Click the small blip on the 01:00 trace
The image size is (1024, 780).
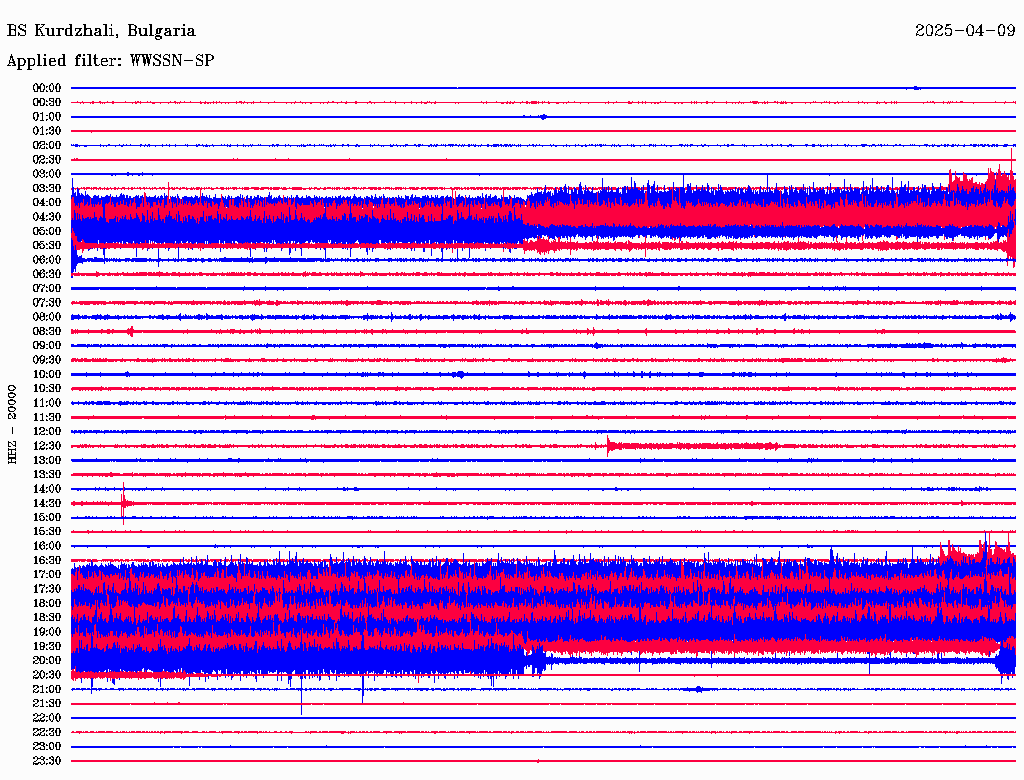[543, 117]
